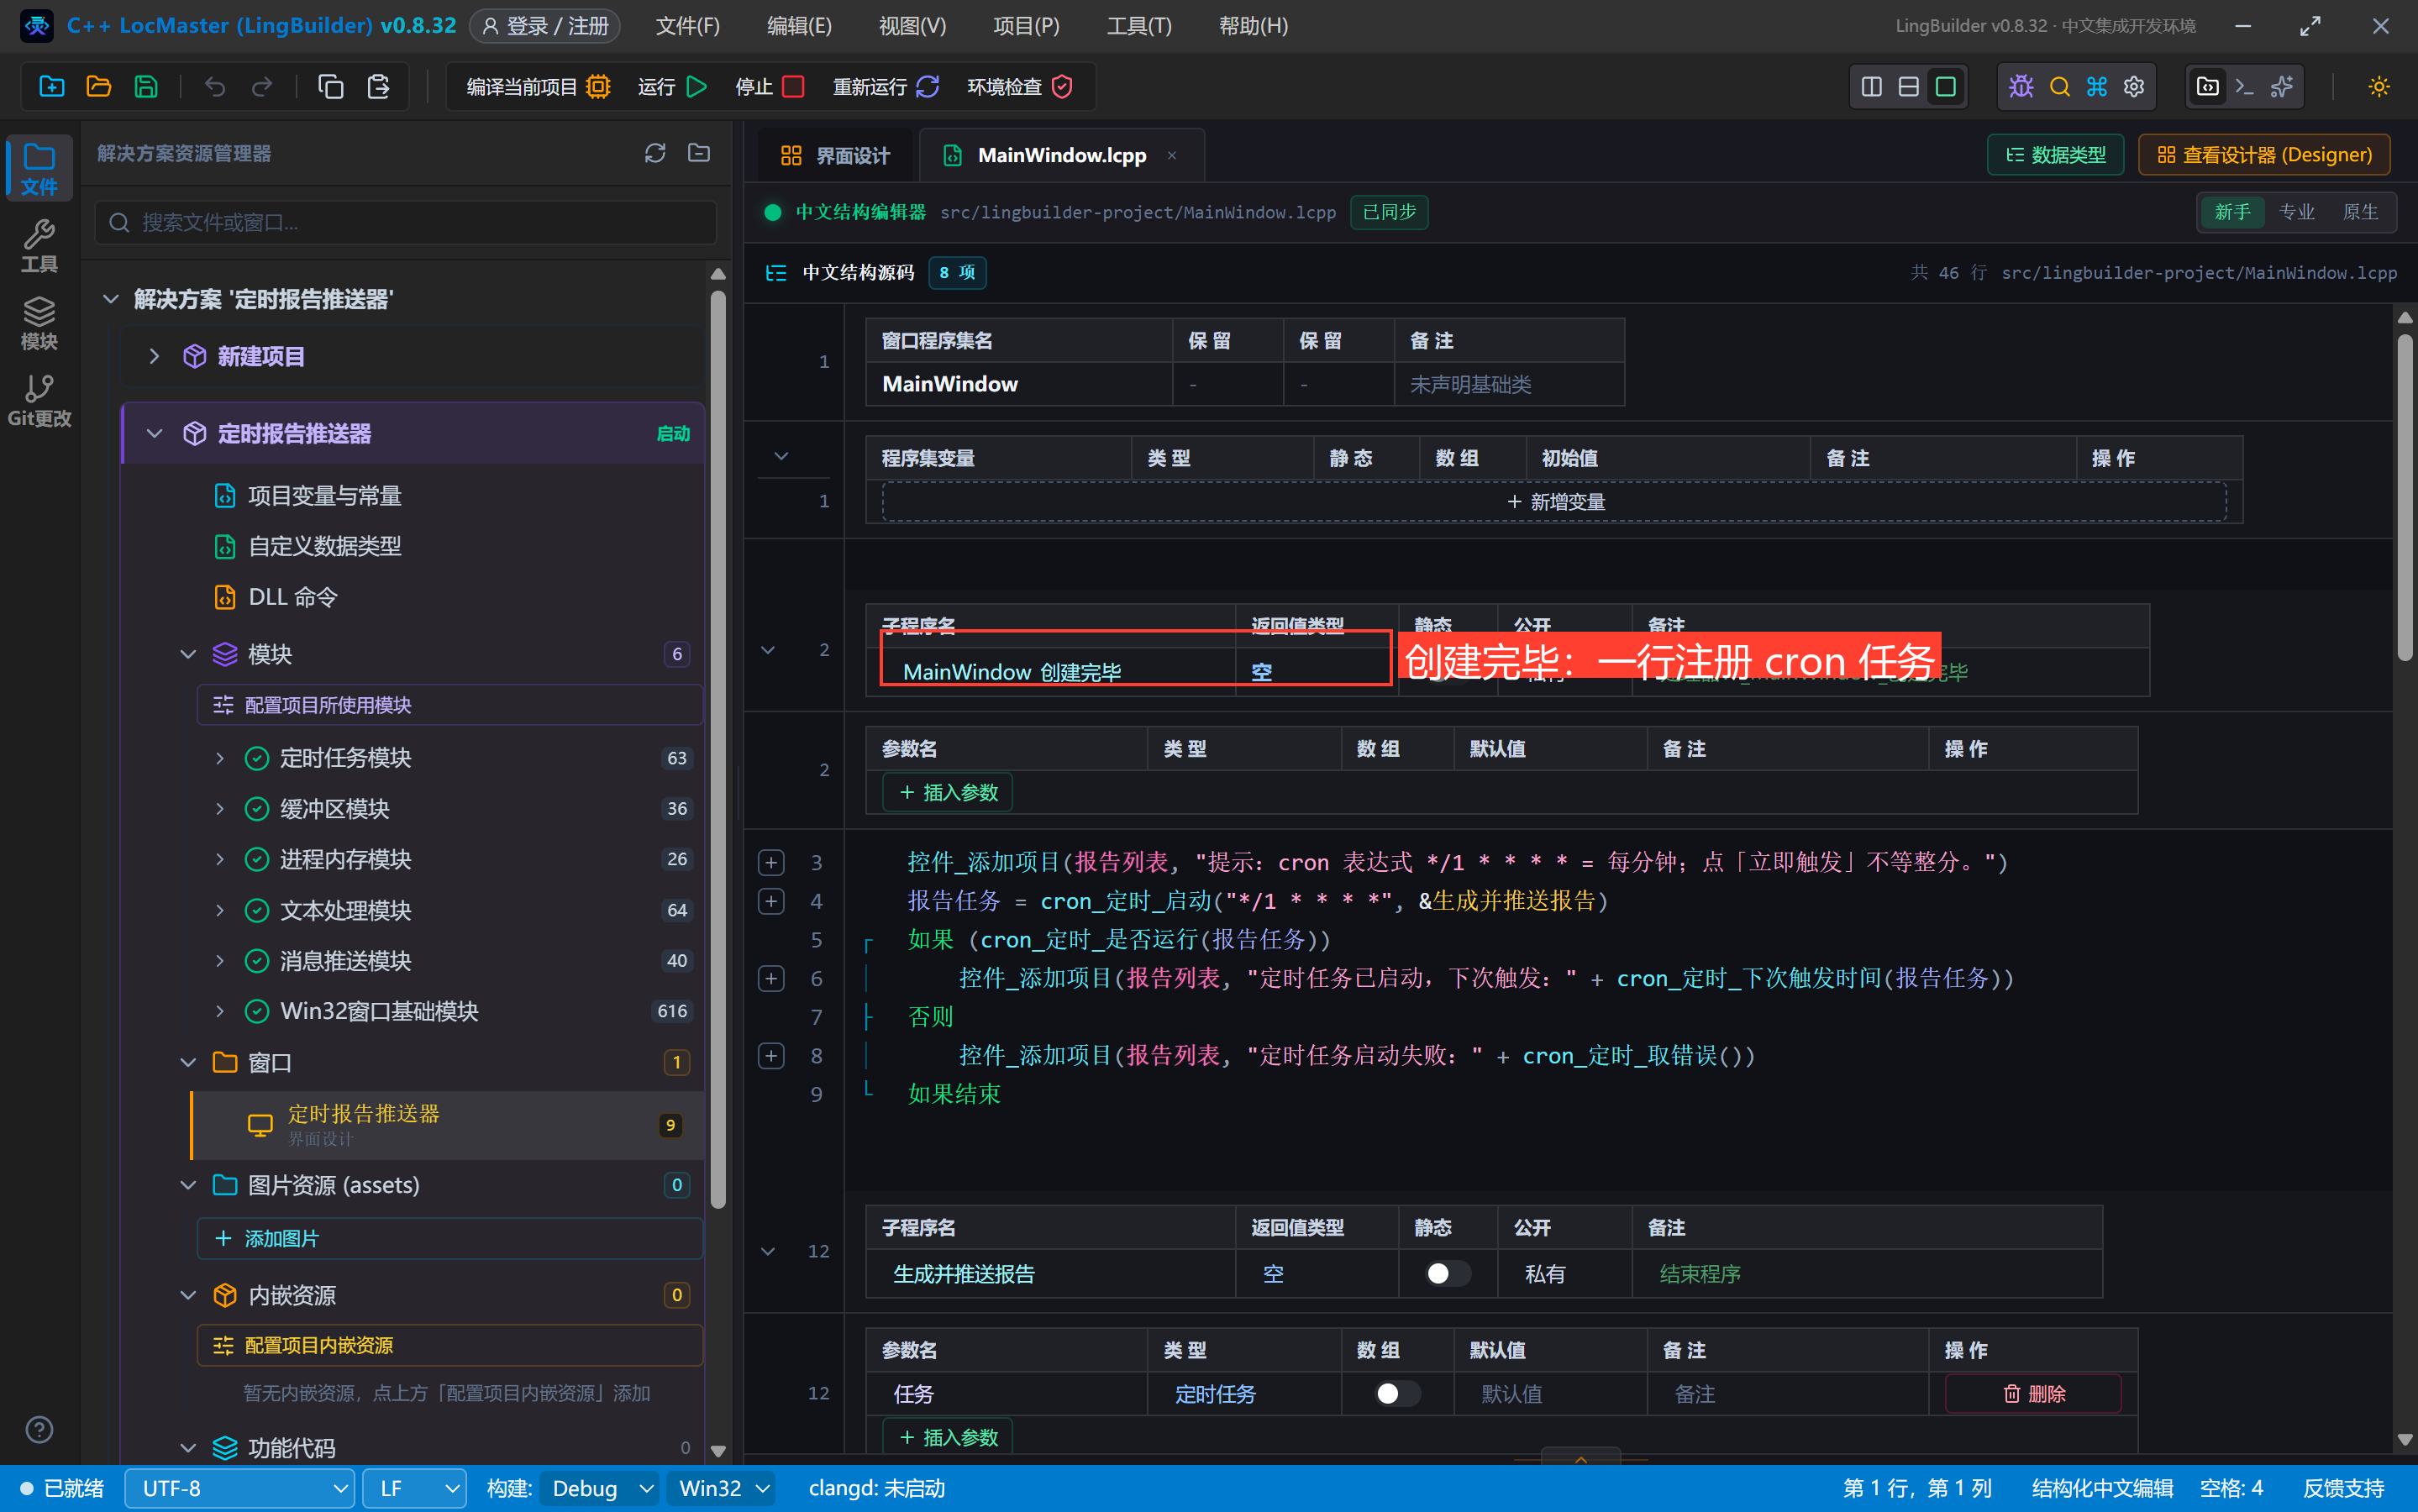2418x1512 pixels.
Task: Stop execution with the red square icon
Action: (793, 87)
